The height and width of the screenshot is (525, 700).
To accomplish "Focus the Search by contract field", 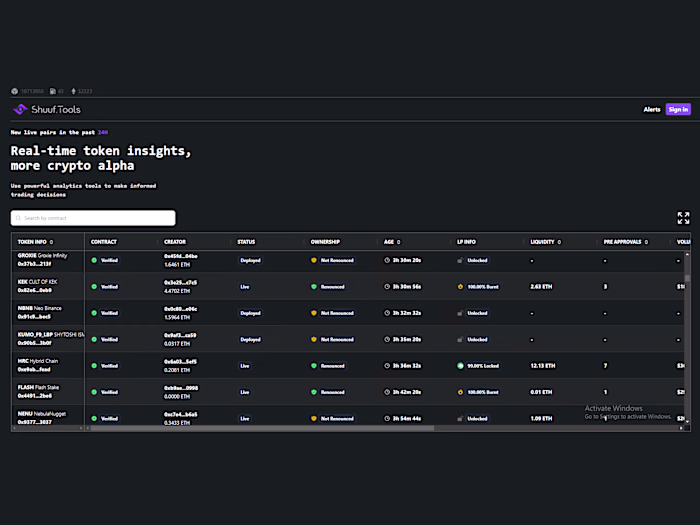I will (93, 218).
